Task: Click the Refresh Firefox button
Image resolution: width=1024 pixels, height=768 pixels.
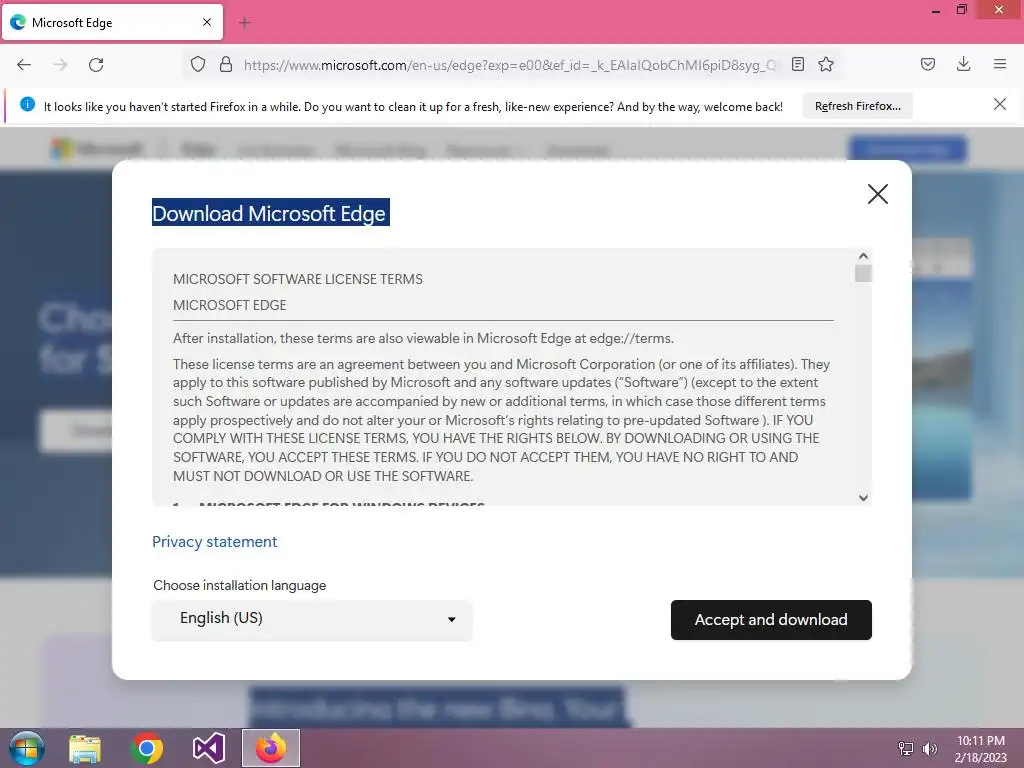Action: (857, 106)
